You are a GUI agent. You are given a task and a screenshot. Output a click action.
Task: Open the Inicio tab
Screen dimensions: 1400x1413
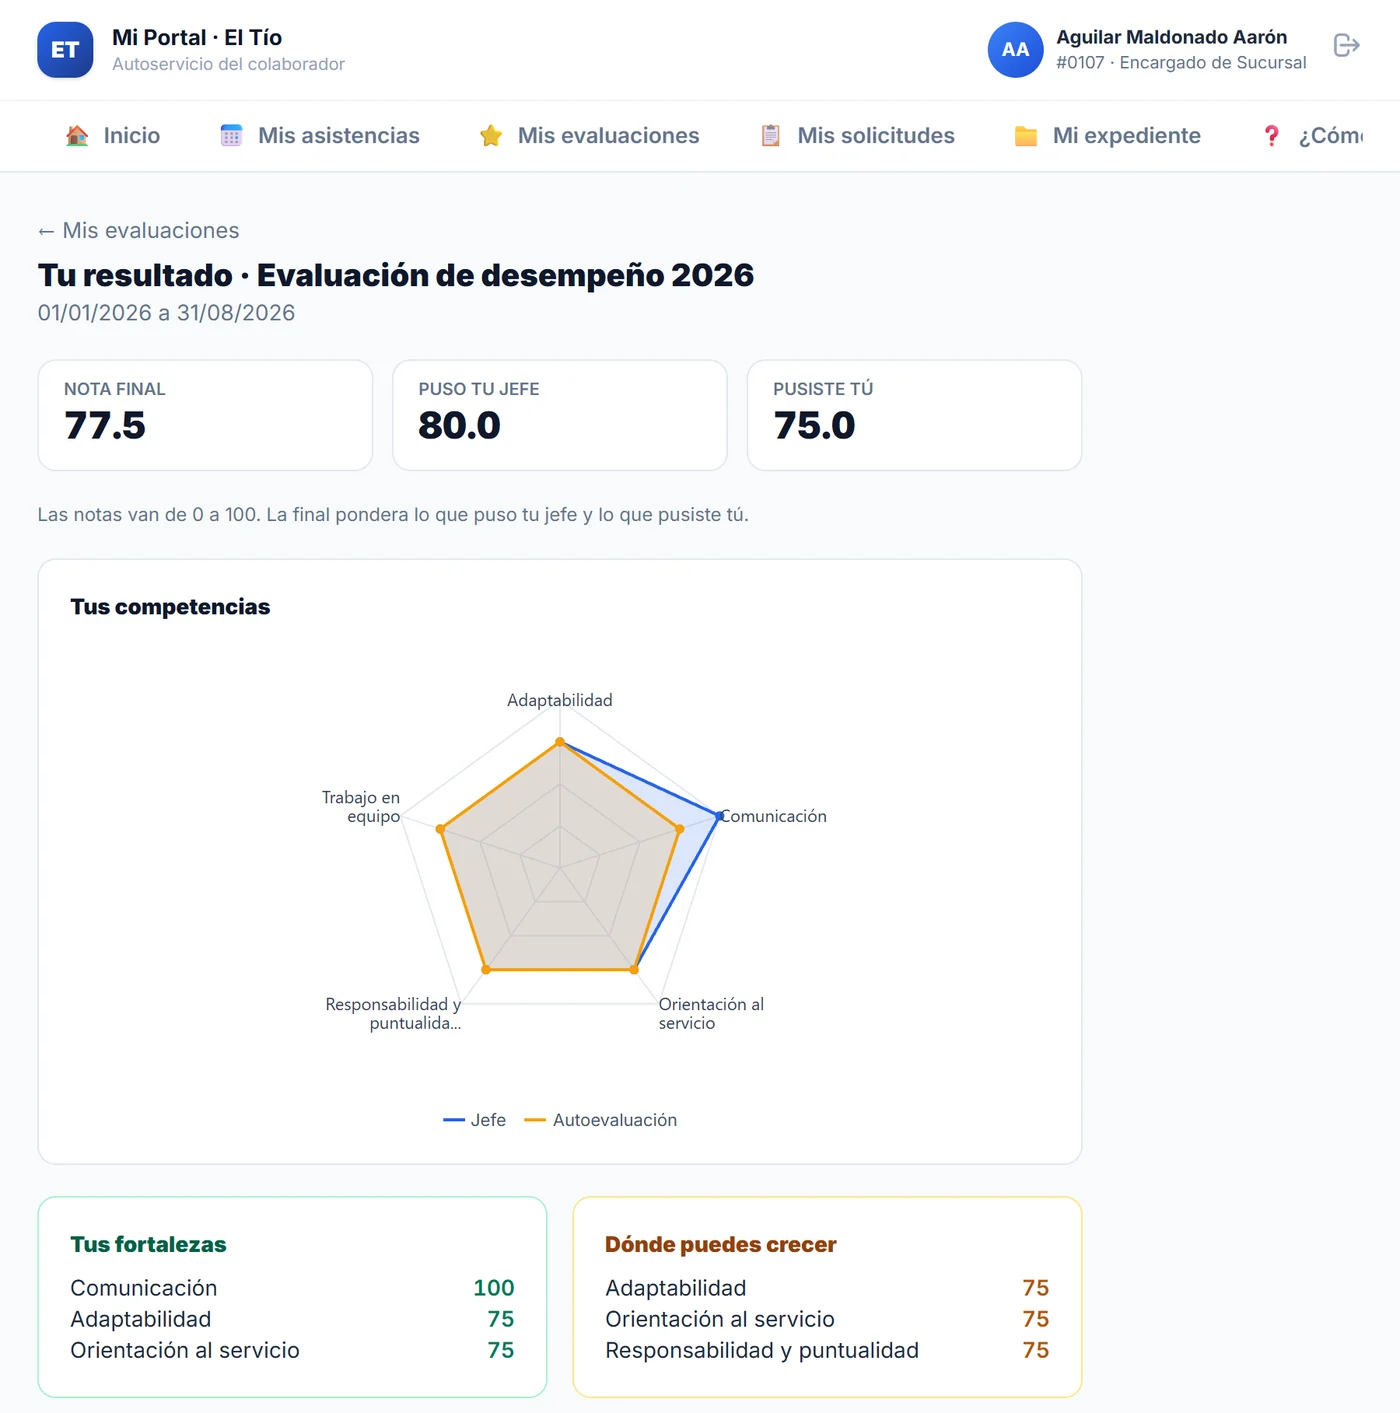(113, 136)
